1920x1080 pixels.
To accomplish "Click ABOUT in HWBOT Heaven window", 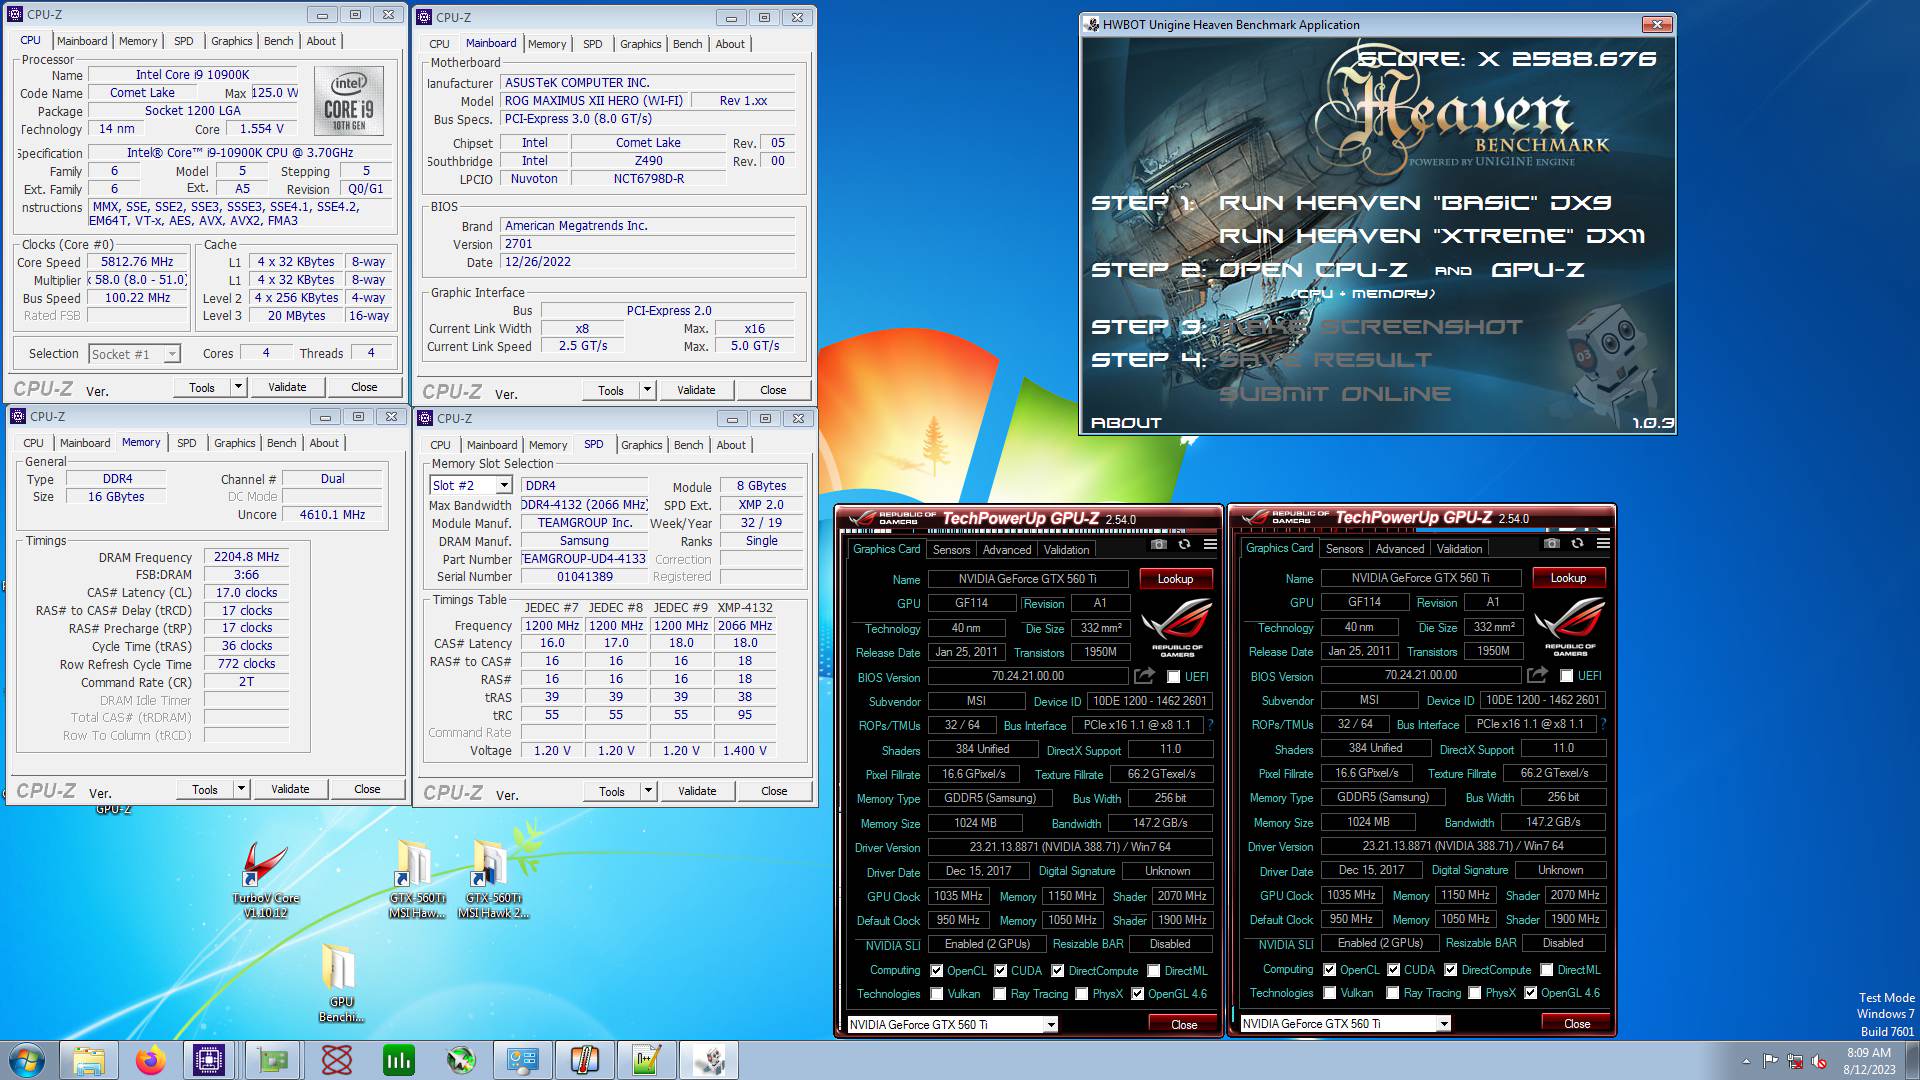I will pyautogui.click(x=1126, y=423).
